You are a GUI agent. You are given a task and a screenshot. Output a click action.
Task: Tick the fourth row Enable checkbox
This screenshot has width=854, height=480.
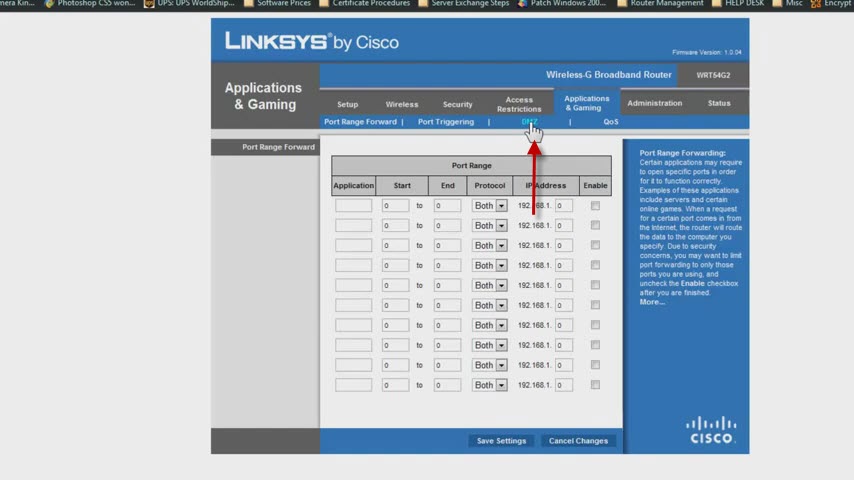pyautogui.click(x=595, y=265)
